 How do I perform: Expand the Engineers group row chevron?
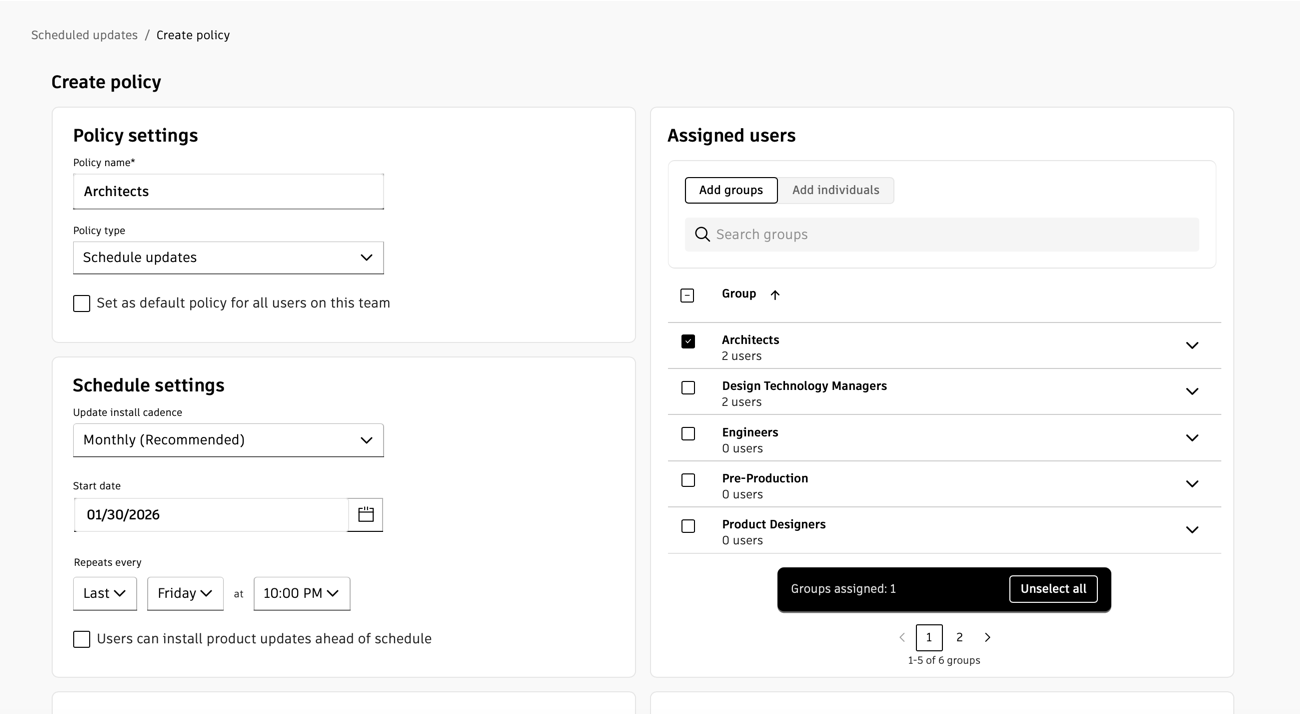(1192, 438)
